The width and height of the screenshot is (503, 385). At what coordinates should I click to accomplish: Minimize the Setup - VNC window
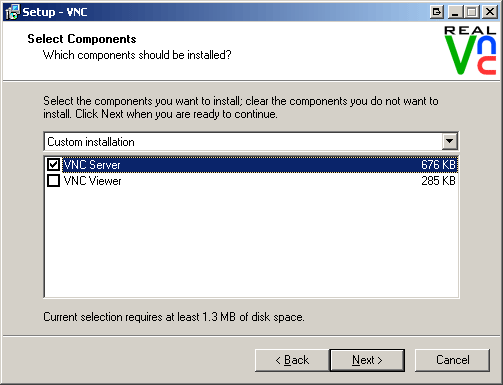[455, 12]
